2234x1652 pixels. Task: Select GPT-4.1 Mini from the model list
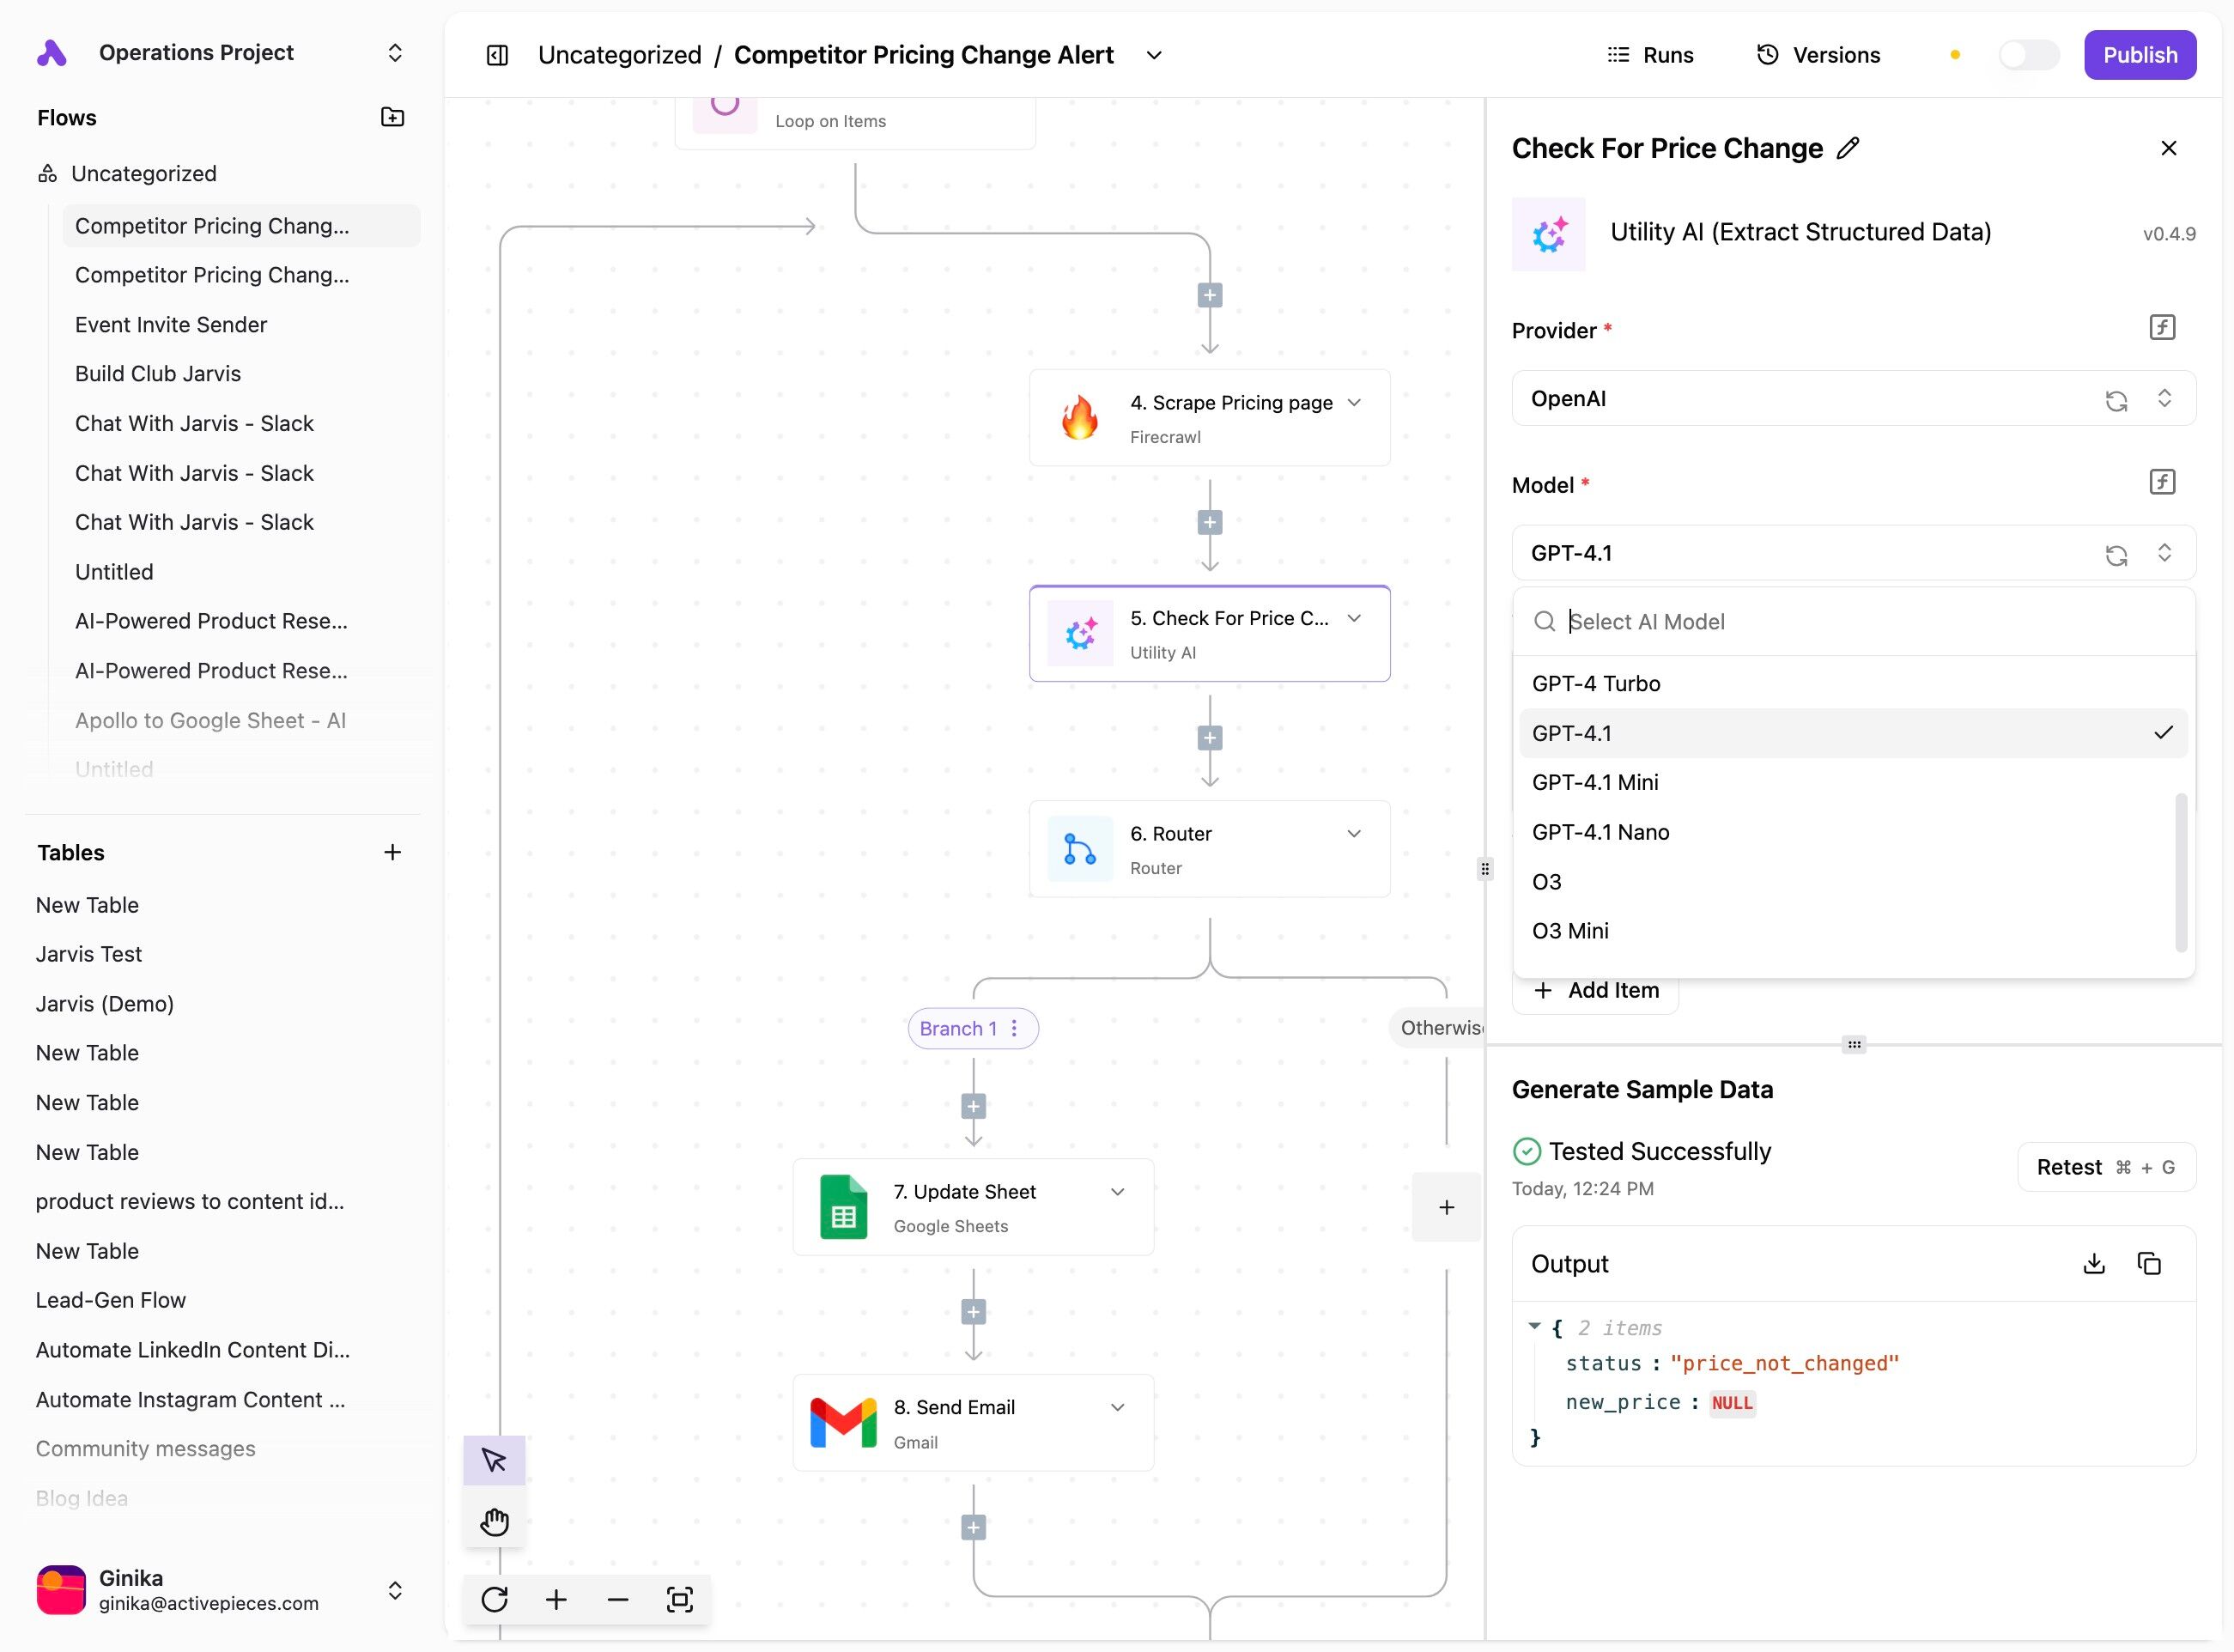[x=1595, y=782]
